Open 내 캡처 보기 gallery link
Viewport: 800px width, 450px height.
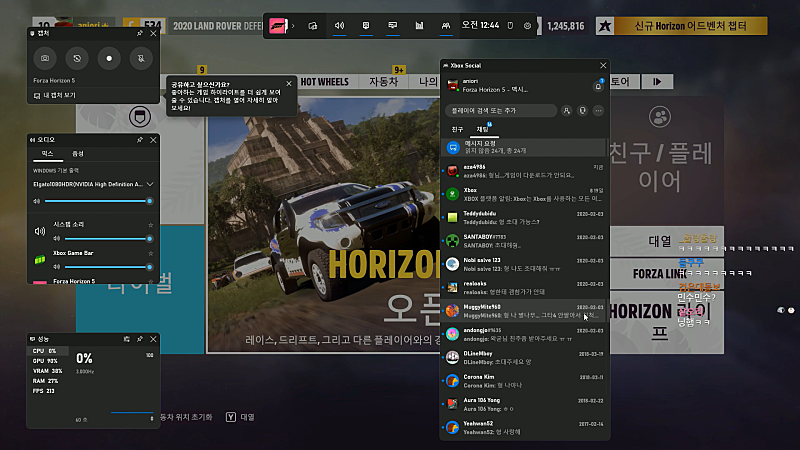click(55, 95)
